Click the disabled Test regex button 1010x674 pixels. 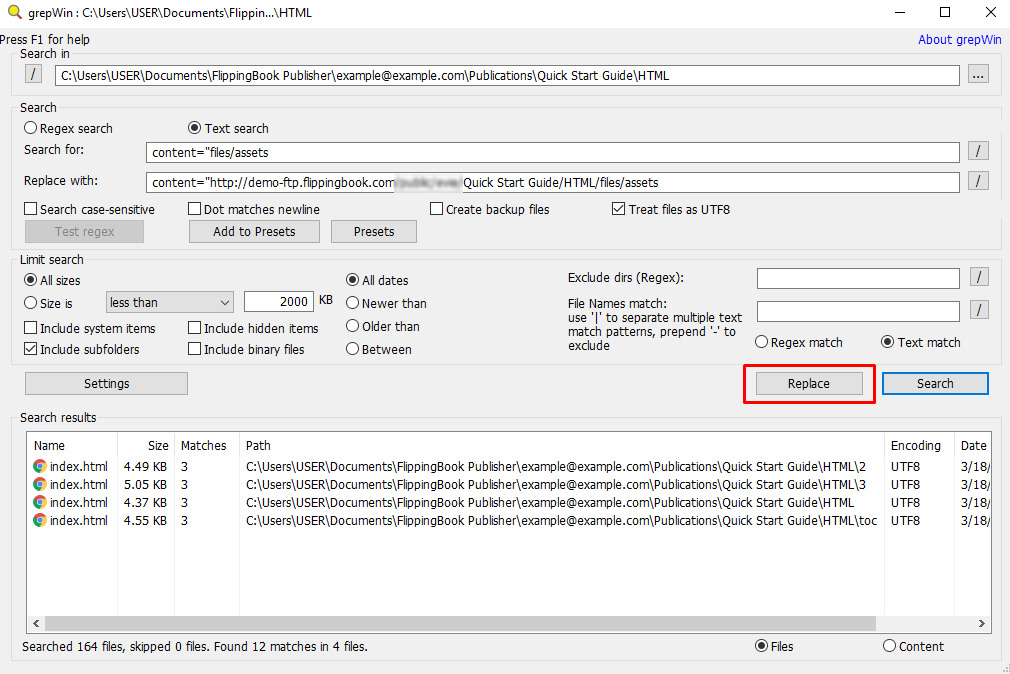pyautogui.click(x=84, y=231)
